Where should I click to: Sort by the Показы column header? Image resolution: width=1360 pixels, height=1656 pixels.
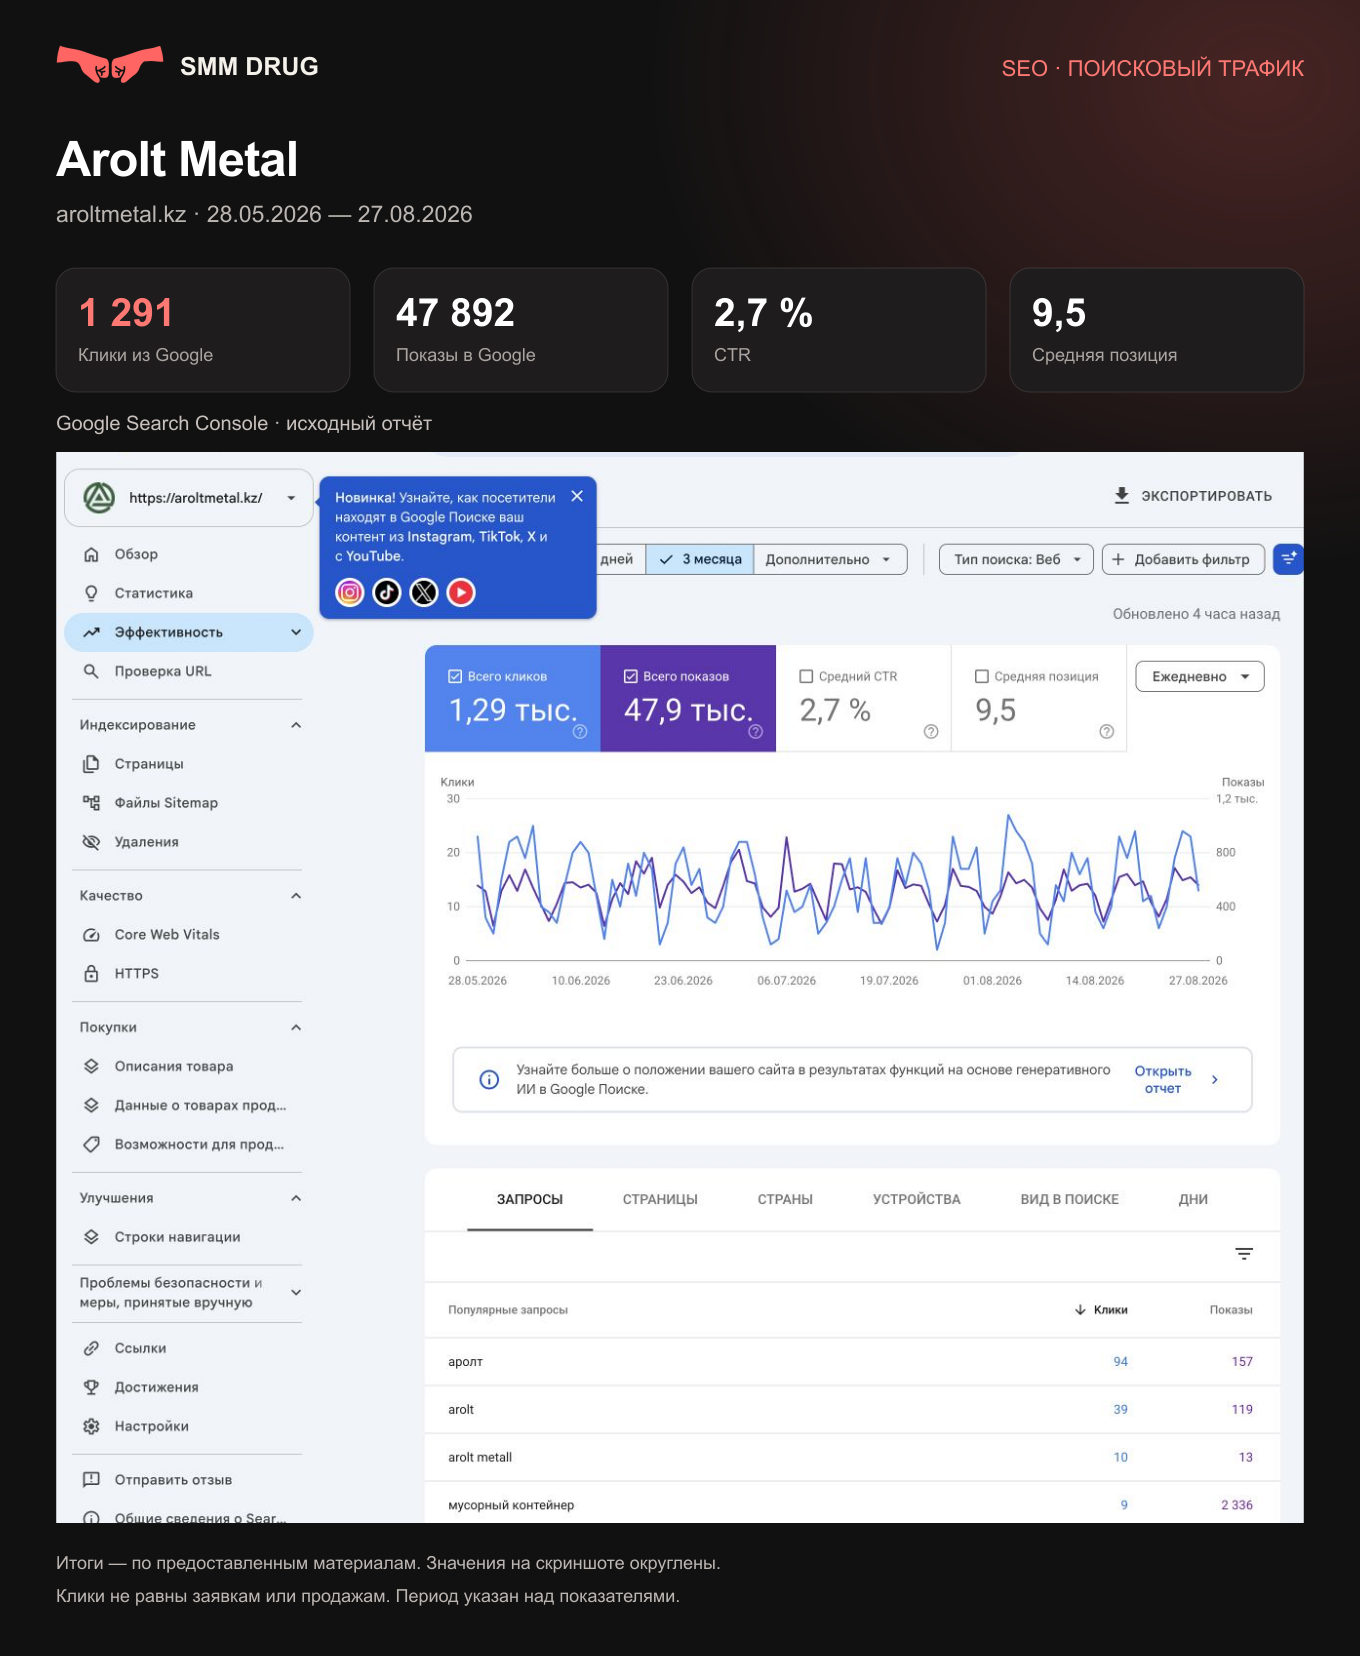click(x=1231, y=1310)
